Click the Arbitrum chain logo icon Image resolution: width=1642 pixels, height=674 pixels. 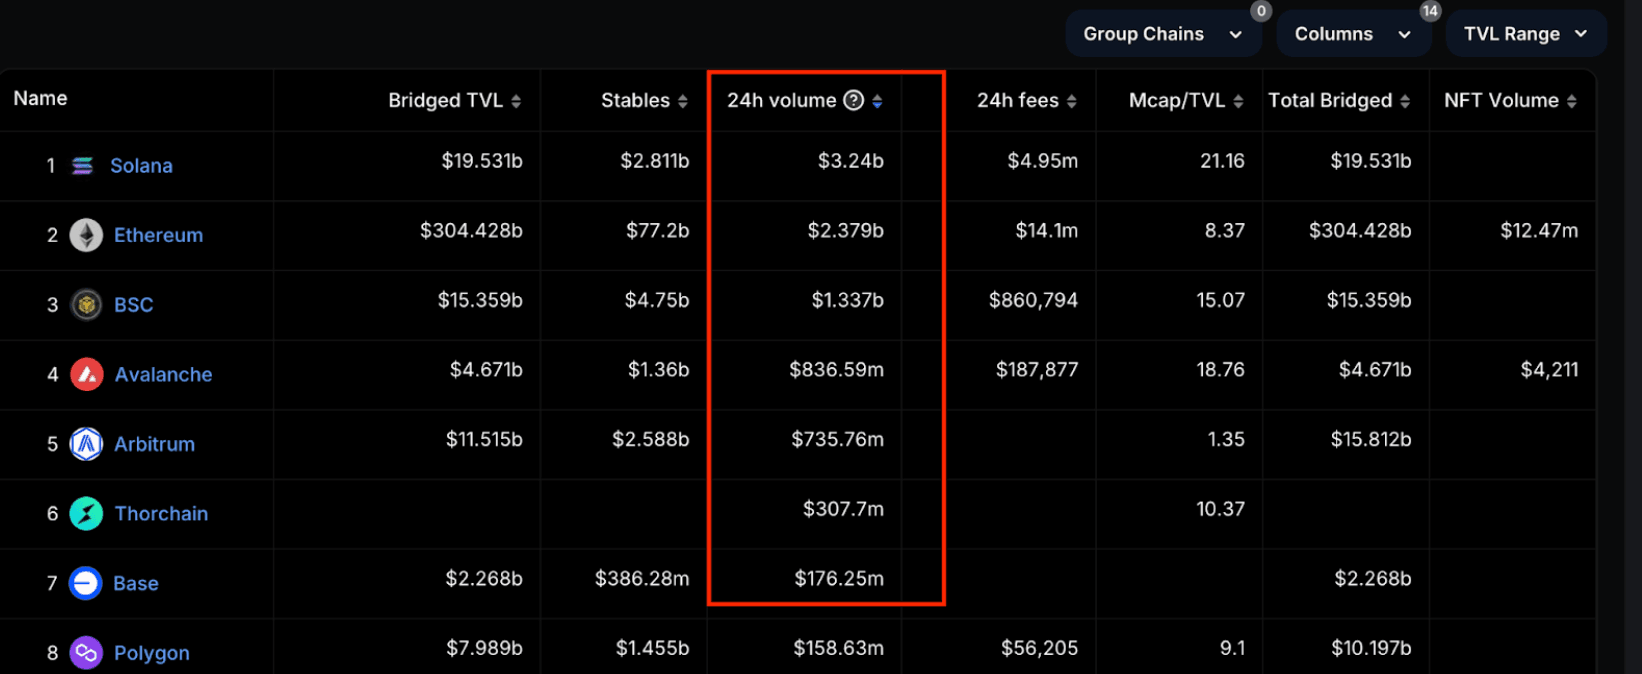[x=86, y=444]
